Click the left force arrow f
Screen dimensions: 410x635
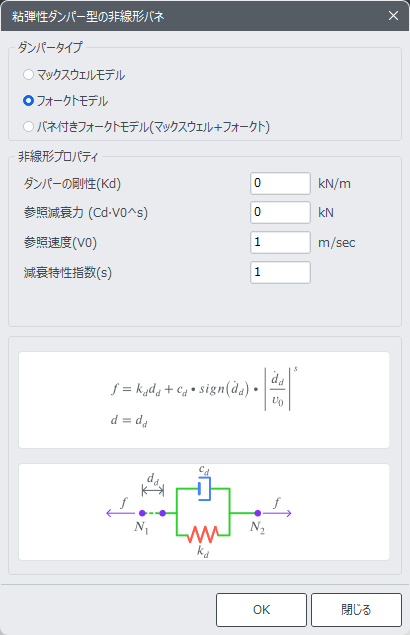[x=120, y=513]
